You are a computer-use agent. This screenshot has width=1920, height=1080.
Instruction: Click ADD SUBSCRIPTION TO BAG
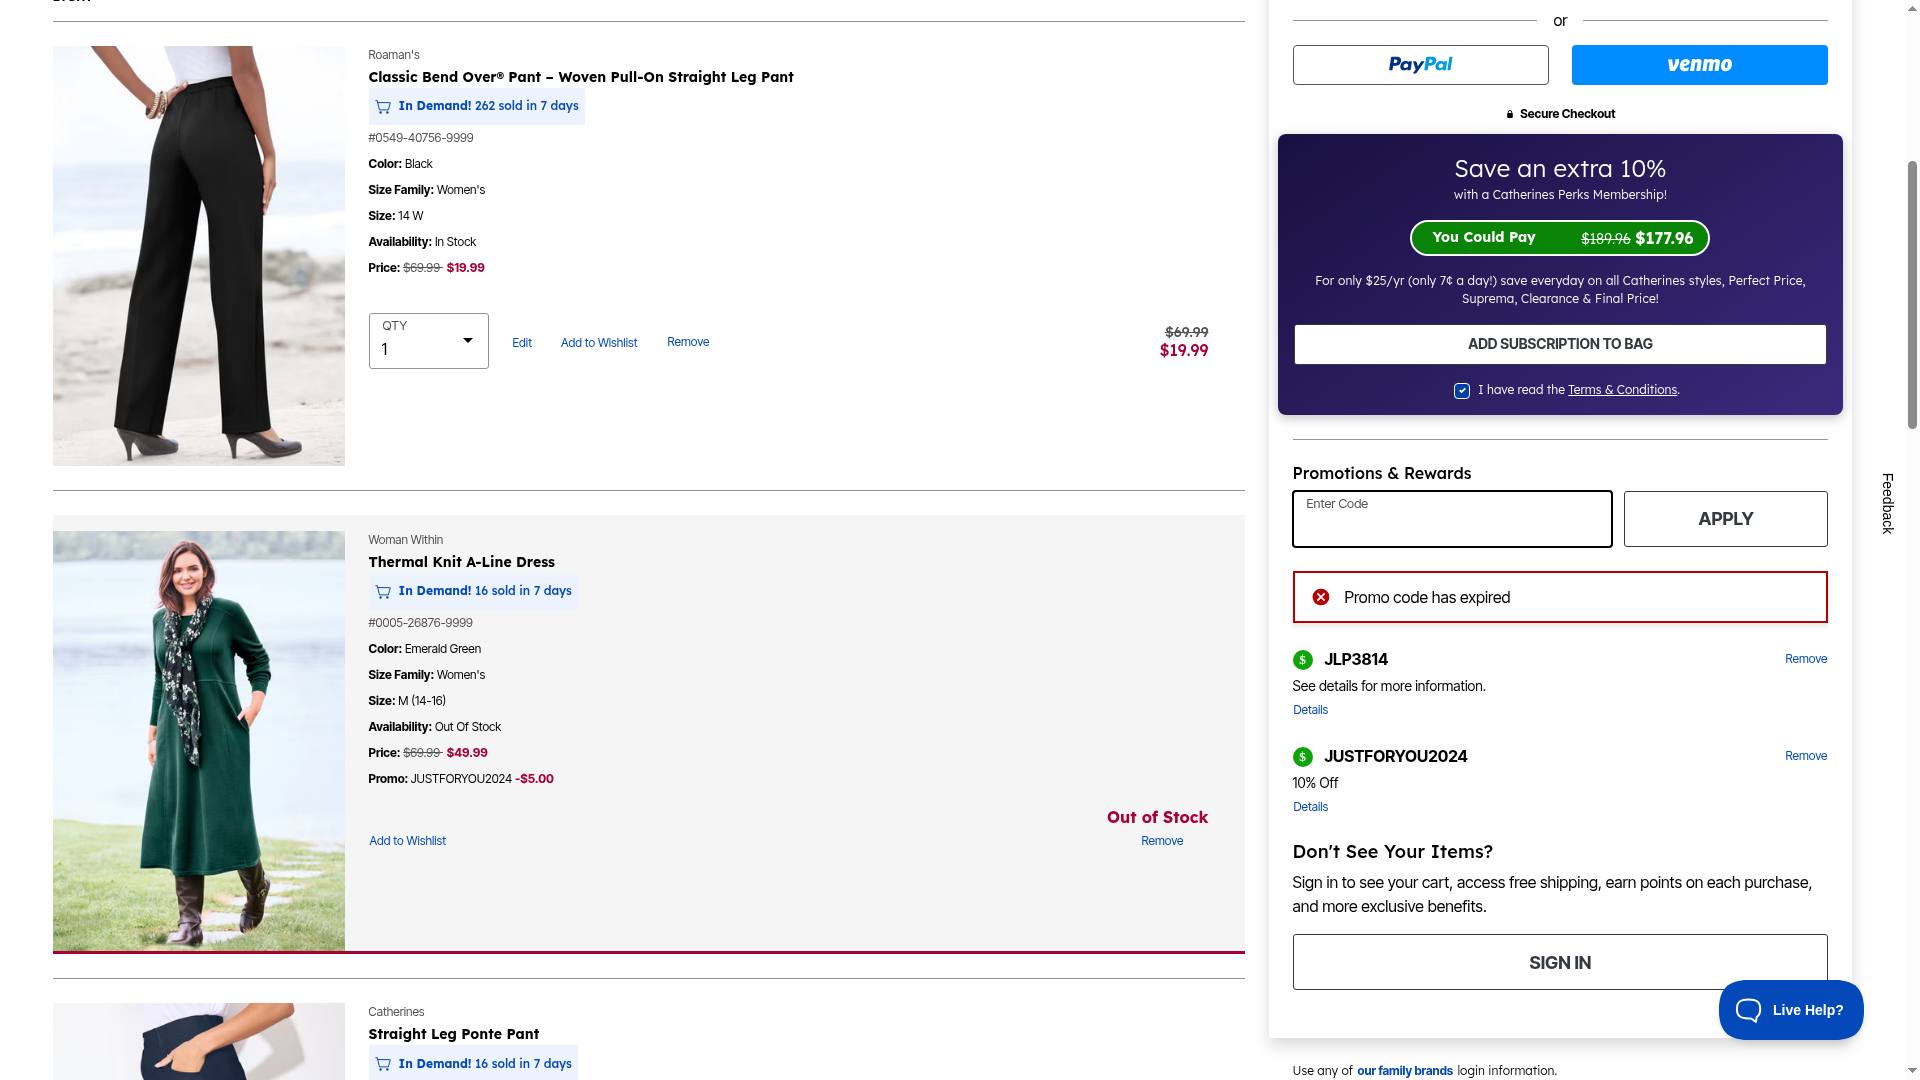[x=1559, y=344]
